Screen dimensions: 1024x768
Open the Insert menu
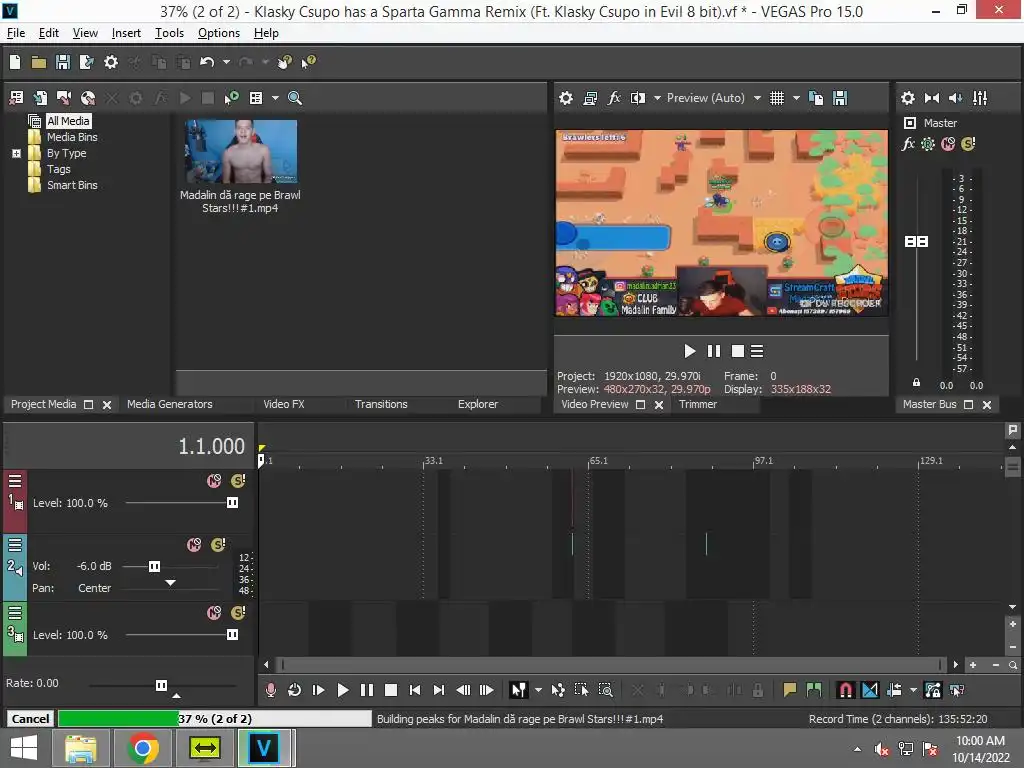(x=126, y=33)
